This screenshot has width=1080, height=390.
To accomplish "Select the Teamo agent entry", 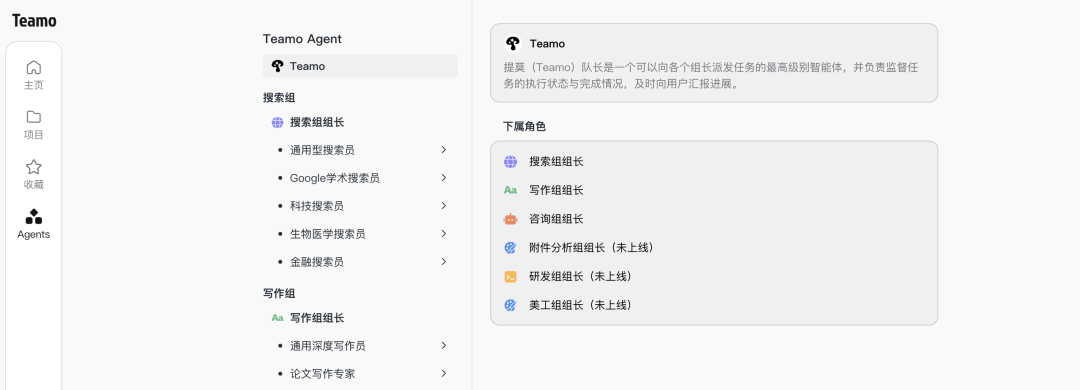I will (x=360, y=66).
